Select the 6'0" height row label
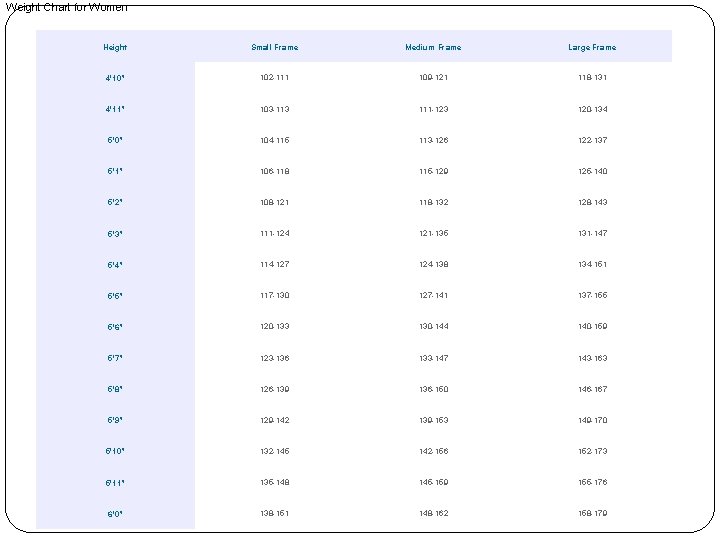720x540 pixels. (115, 514)
